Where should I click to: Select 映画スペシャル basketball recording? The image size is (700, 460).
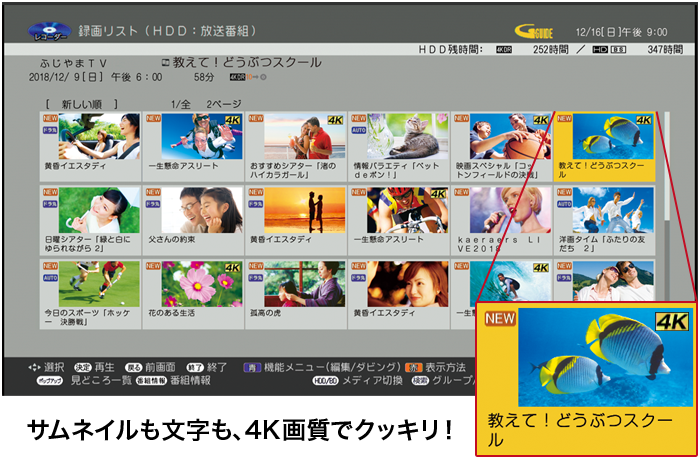(502, 147)
